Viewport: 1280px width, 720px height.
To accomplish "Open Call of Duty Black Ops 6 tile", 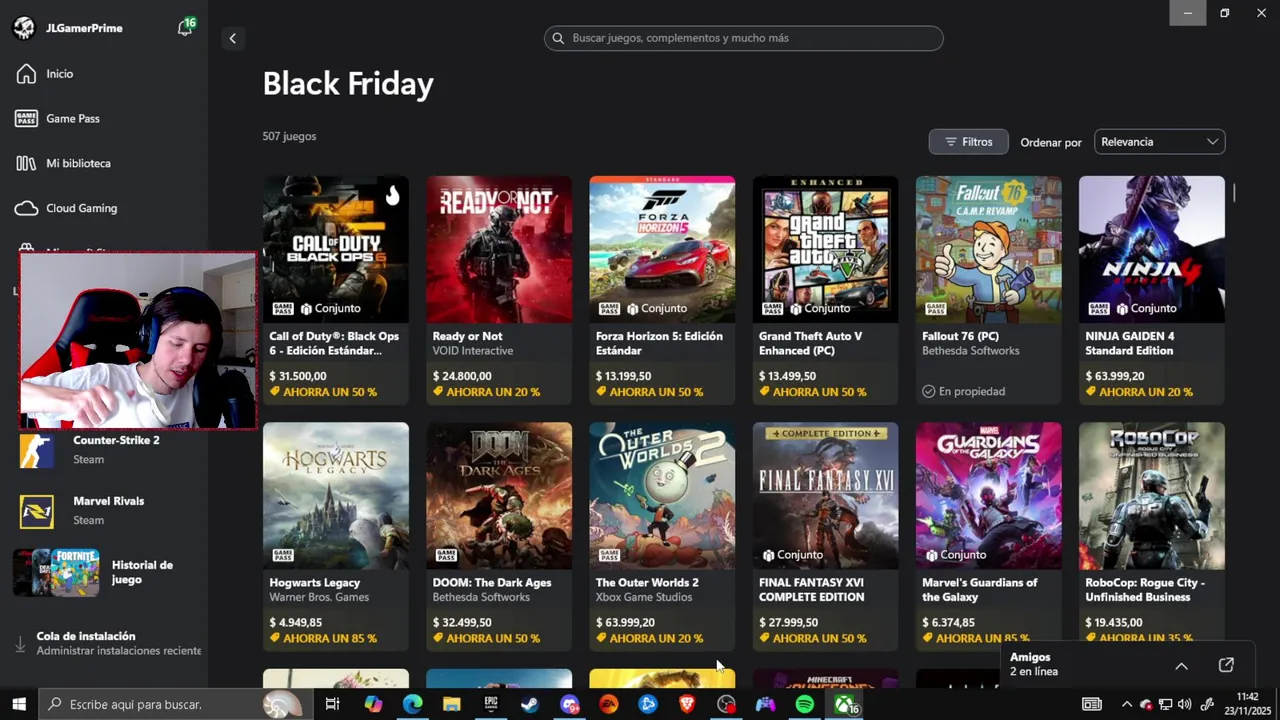I will pyautogui.click(x=335, y=250).
